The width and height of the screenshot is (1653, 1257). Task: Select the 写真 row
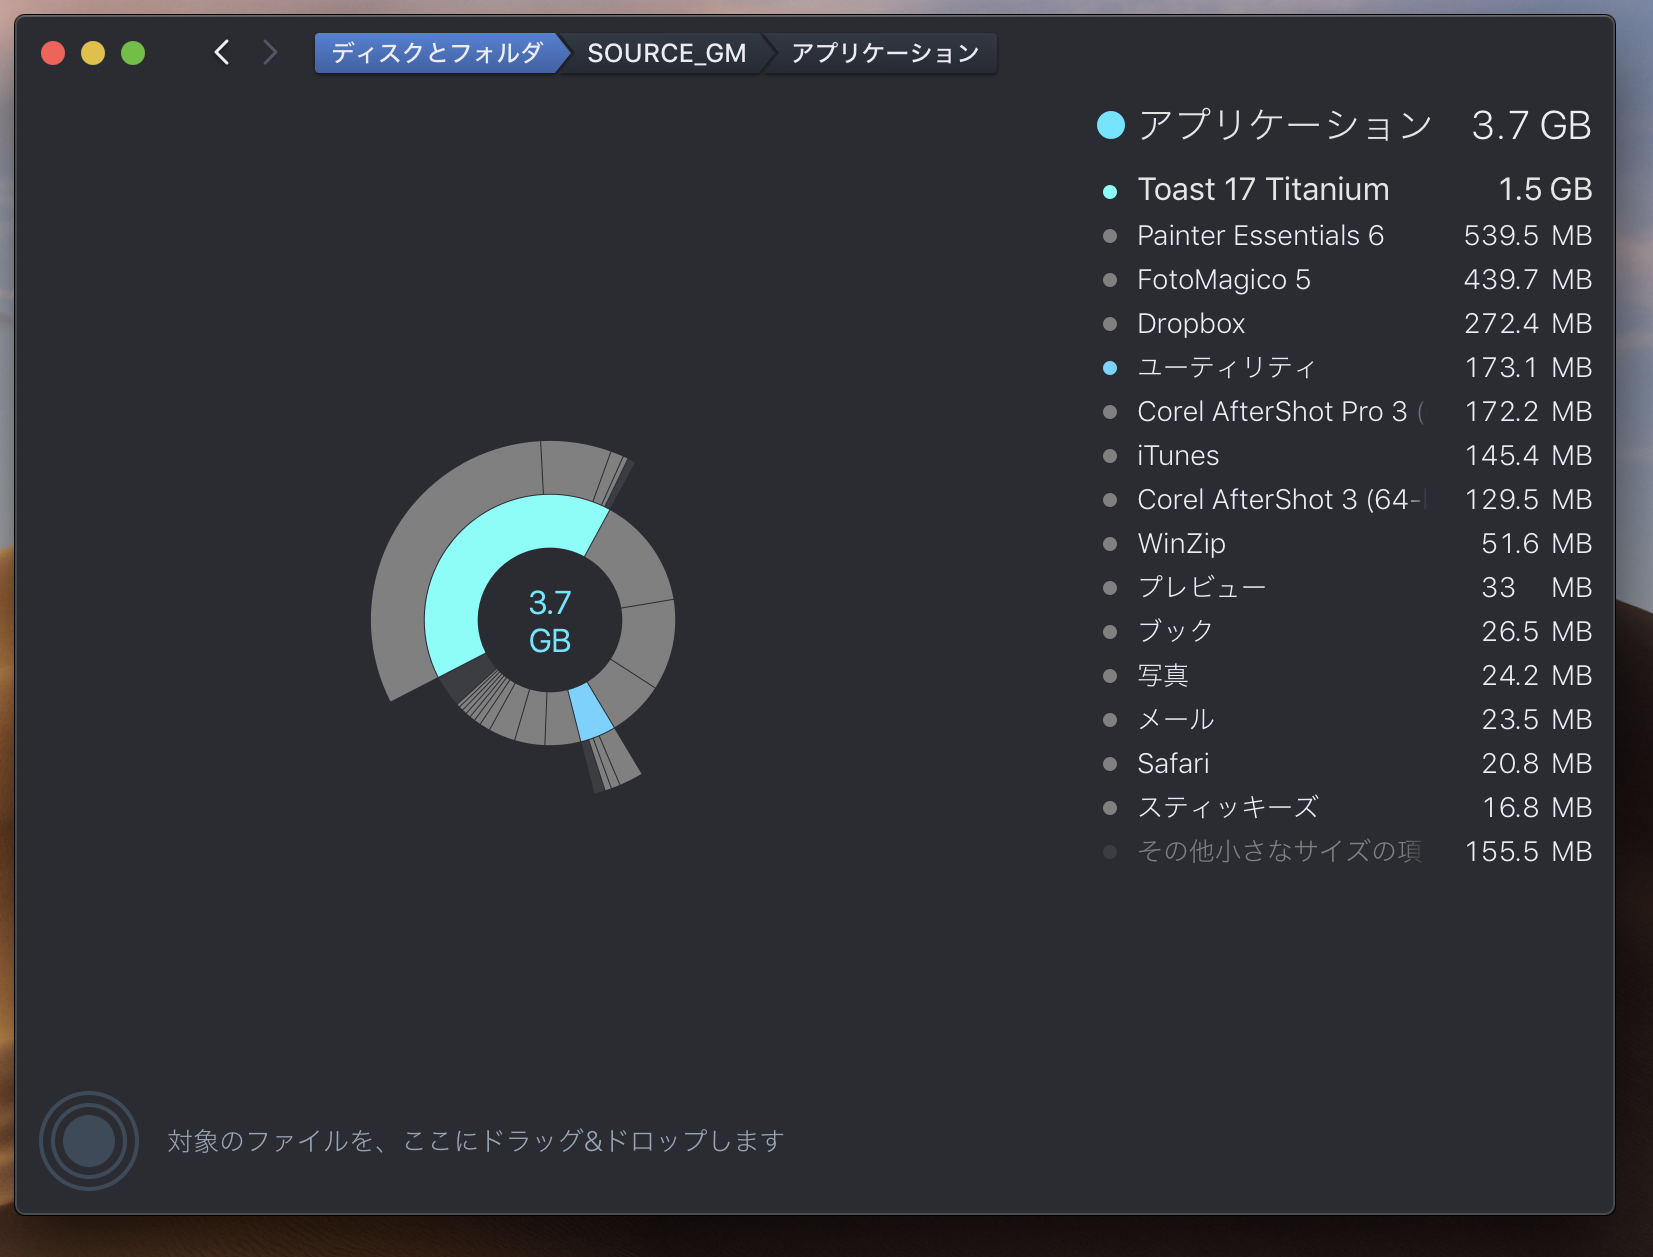[1346, 676]
